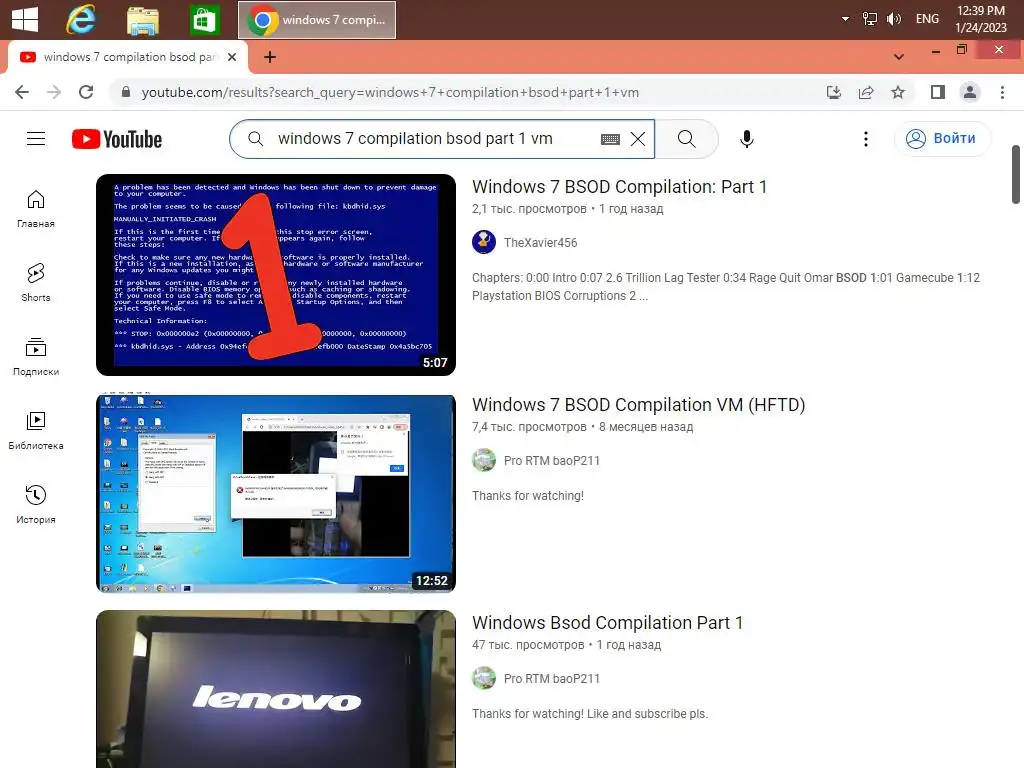
Task: Show hidden system tray icons
Action: pyautogui.click(x=845, y=19)
